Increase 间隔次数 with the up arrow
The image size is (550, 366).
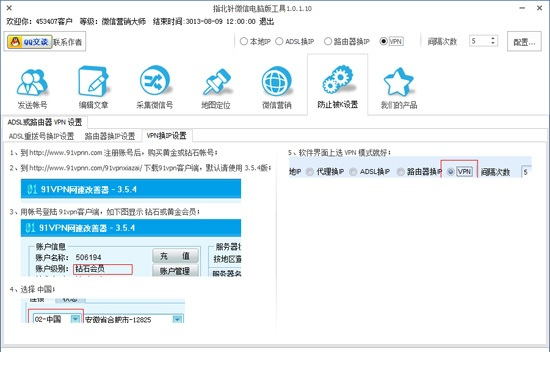click(x=493, y=38)
